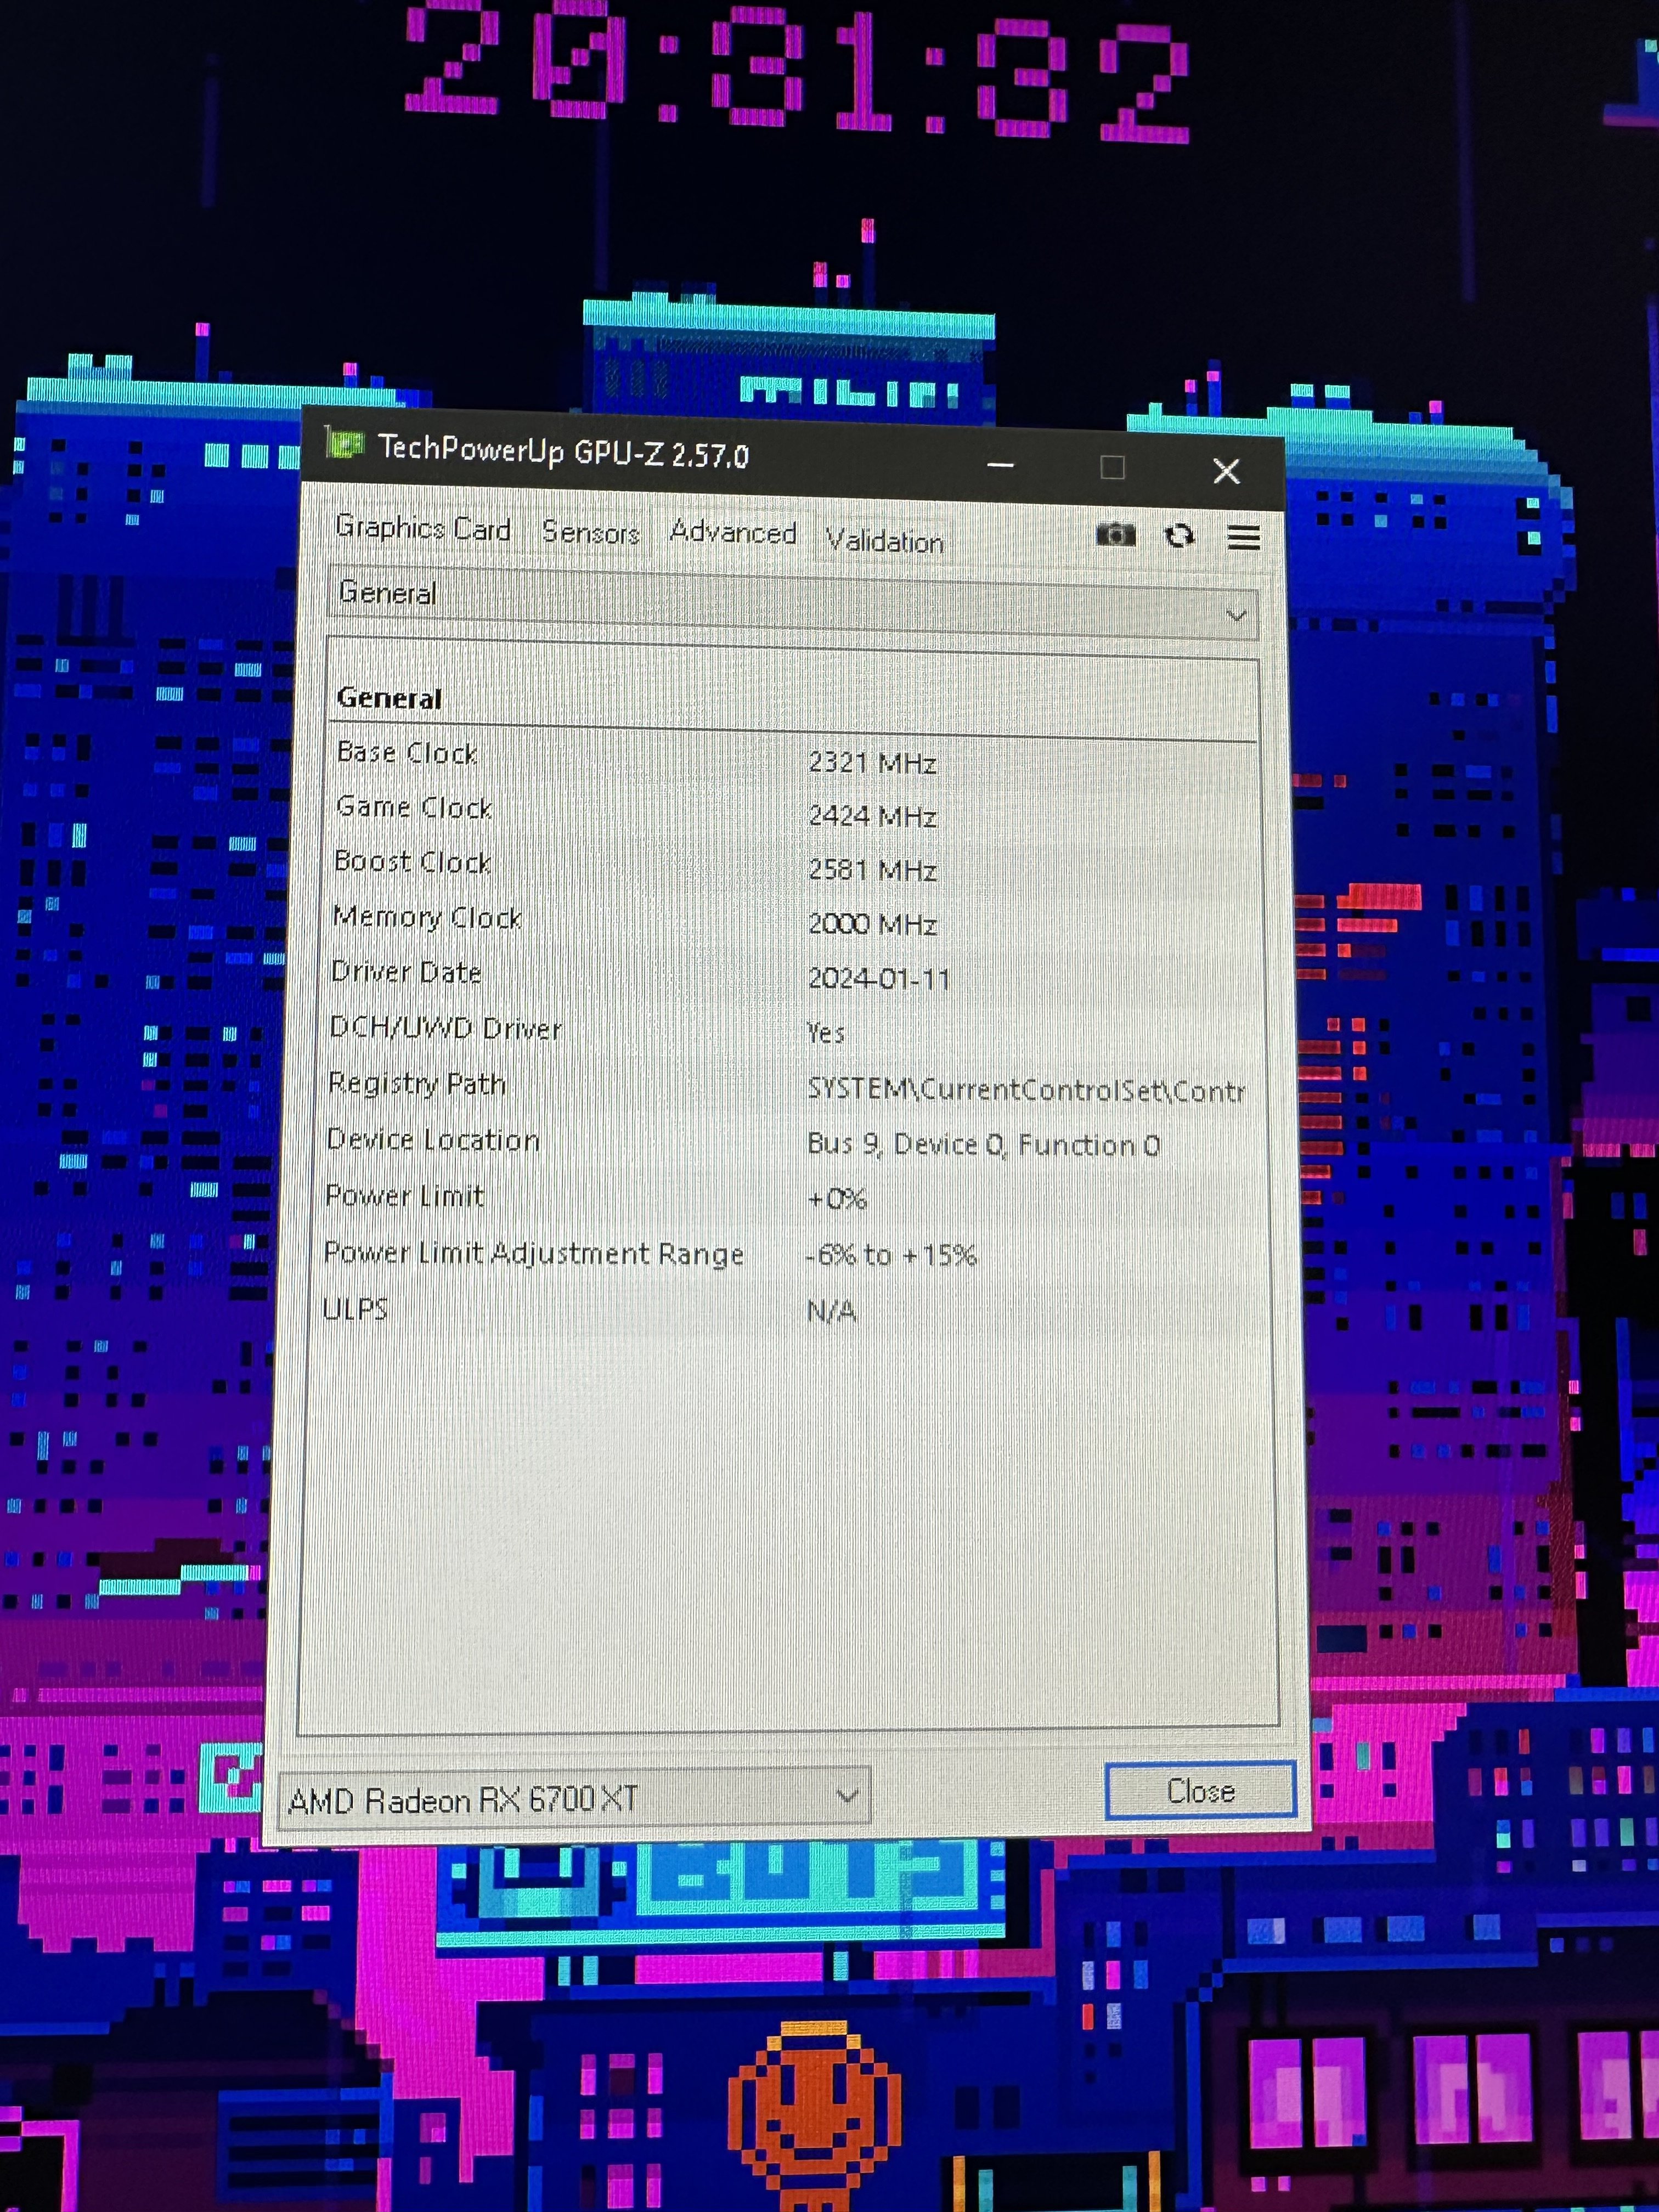This screenshot has width=1659, height=2212.
Task: Minimize the GPU-Z window
Action: pos(1000,465)
